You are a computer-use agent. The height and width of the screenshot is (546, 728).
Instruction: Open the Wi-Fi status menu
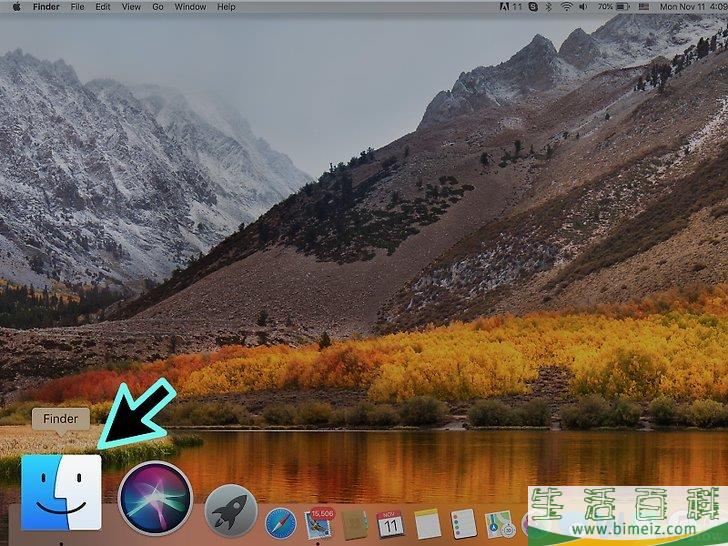566,6
